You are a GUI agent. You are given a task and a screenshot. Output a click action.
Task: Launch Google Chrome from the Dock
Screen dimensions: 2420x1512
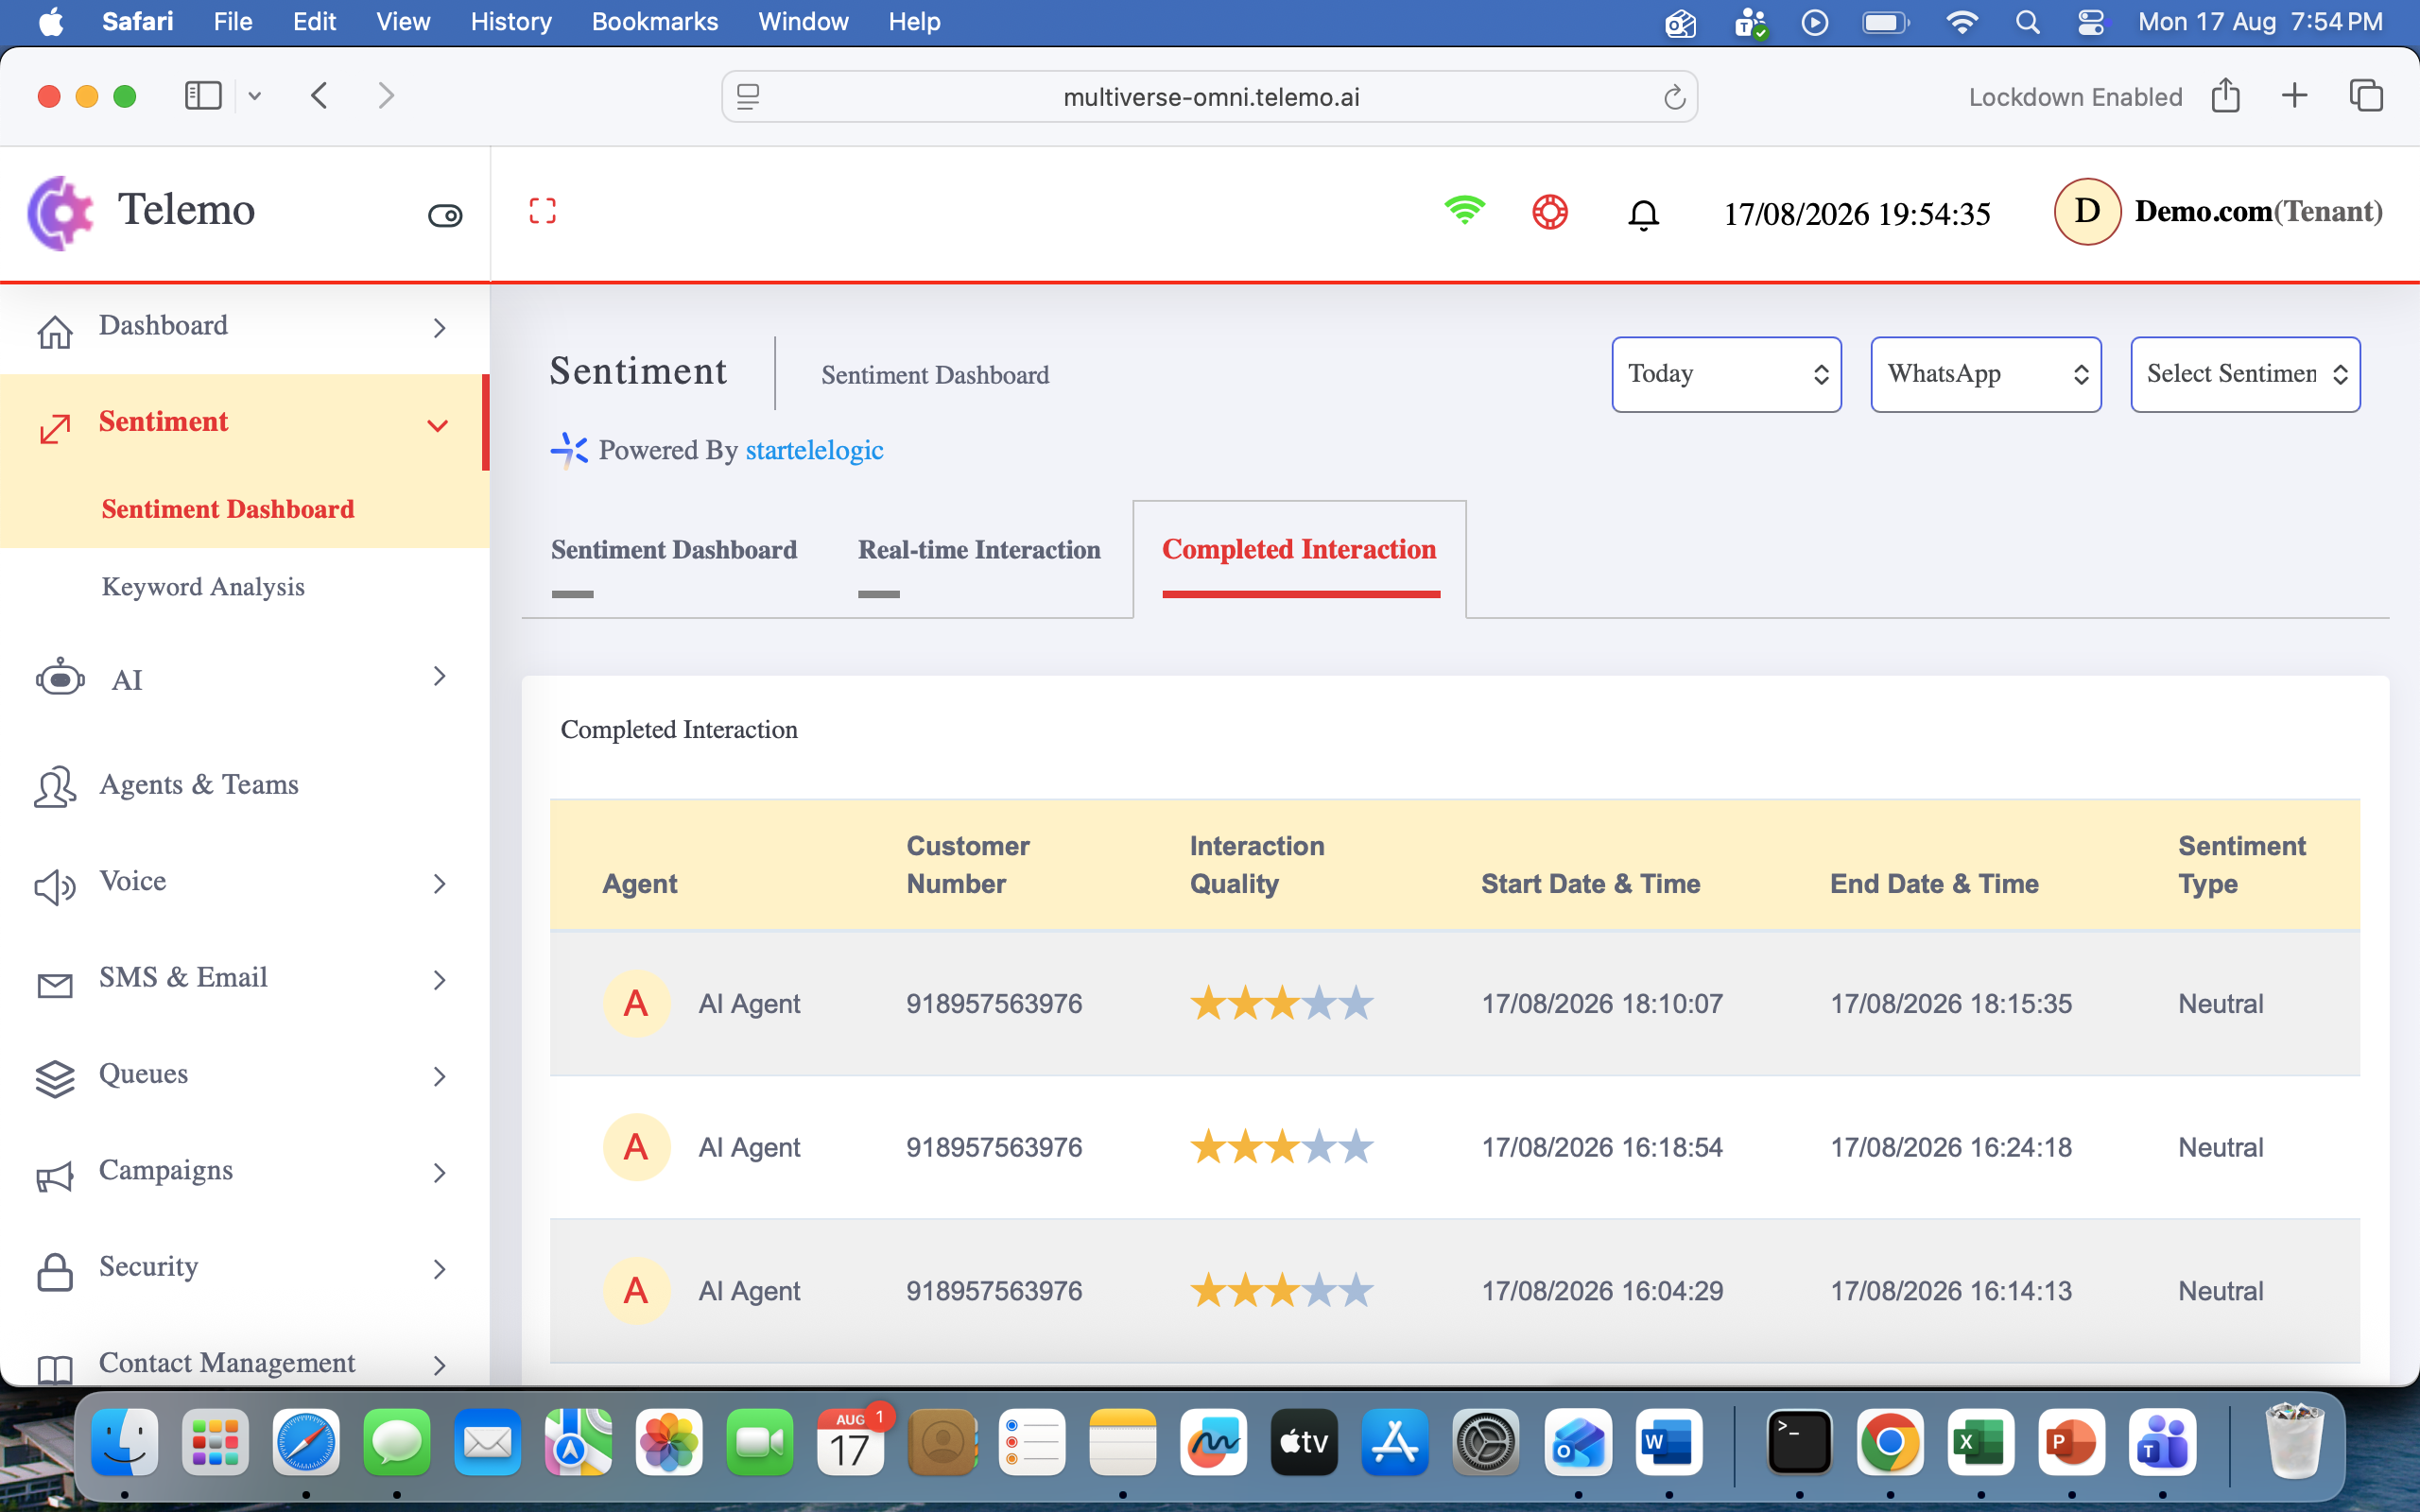pyautogui.click(x=1889, y=1443)
